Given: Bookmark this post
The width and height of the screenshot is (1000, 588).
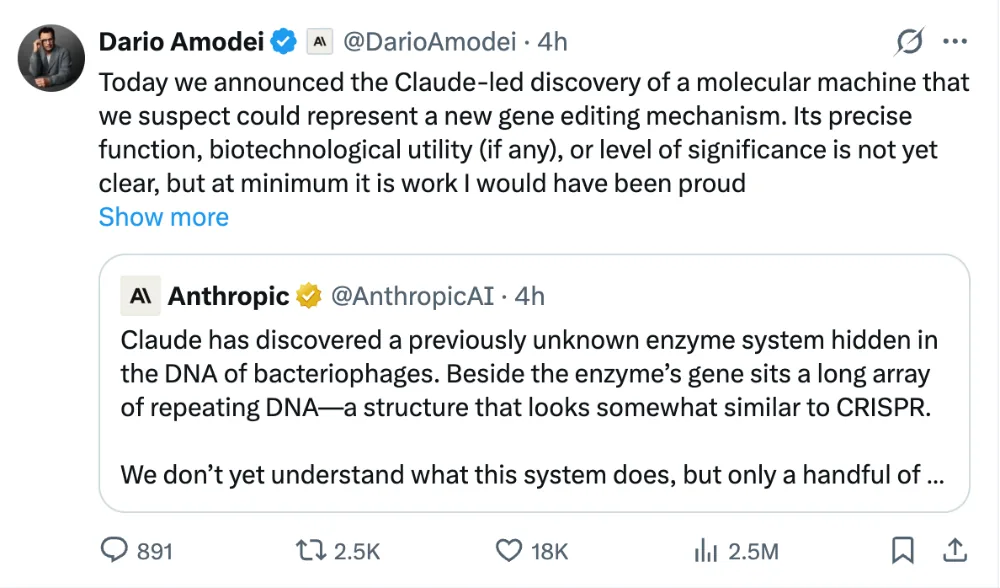Looking at the screenshot, I should tap(902, 550).
